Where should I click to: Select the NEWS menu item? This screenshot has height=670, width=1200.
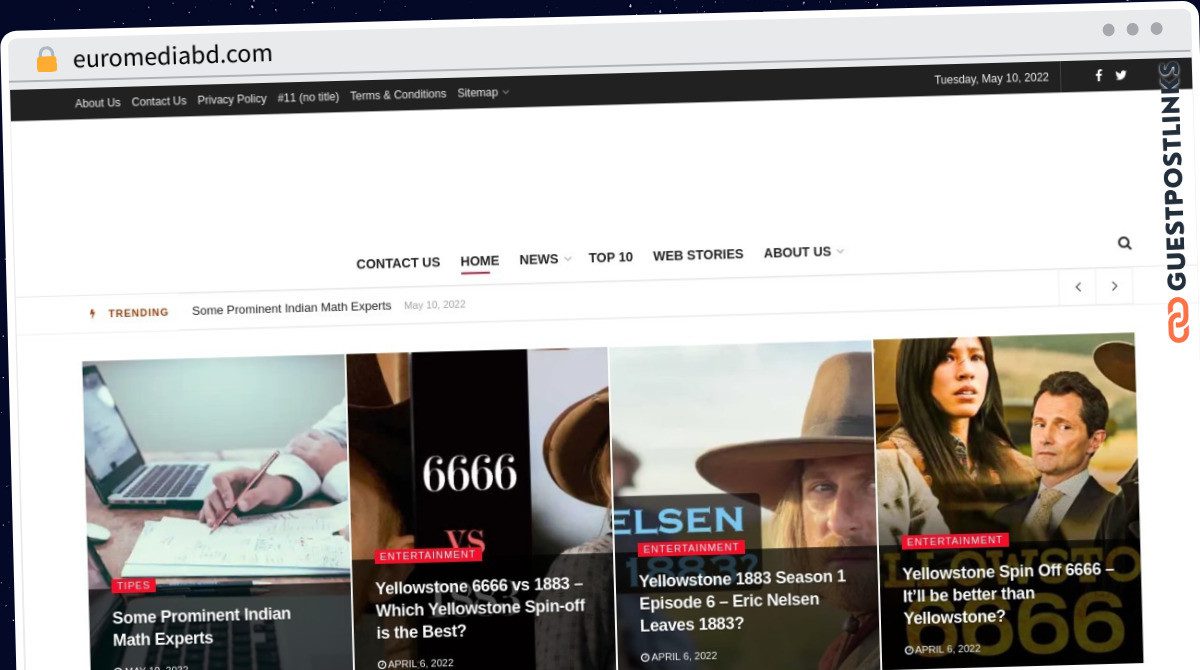coord(539,259)
